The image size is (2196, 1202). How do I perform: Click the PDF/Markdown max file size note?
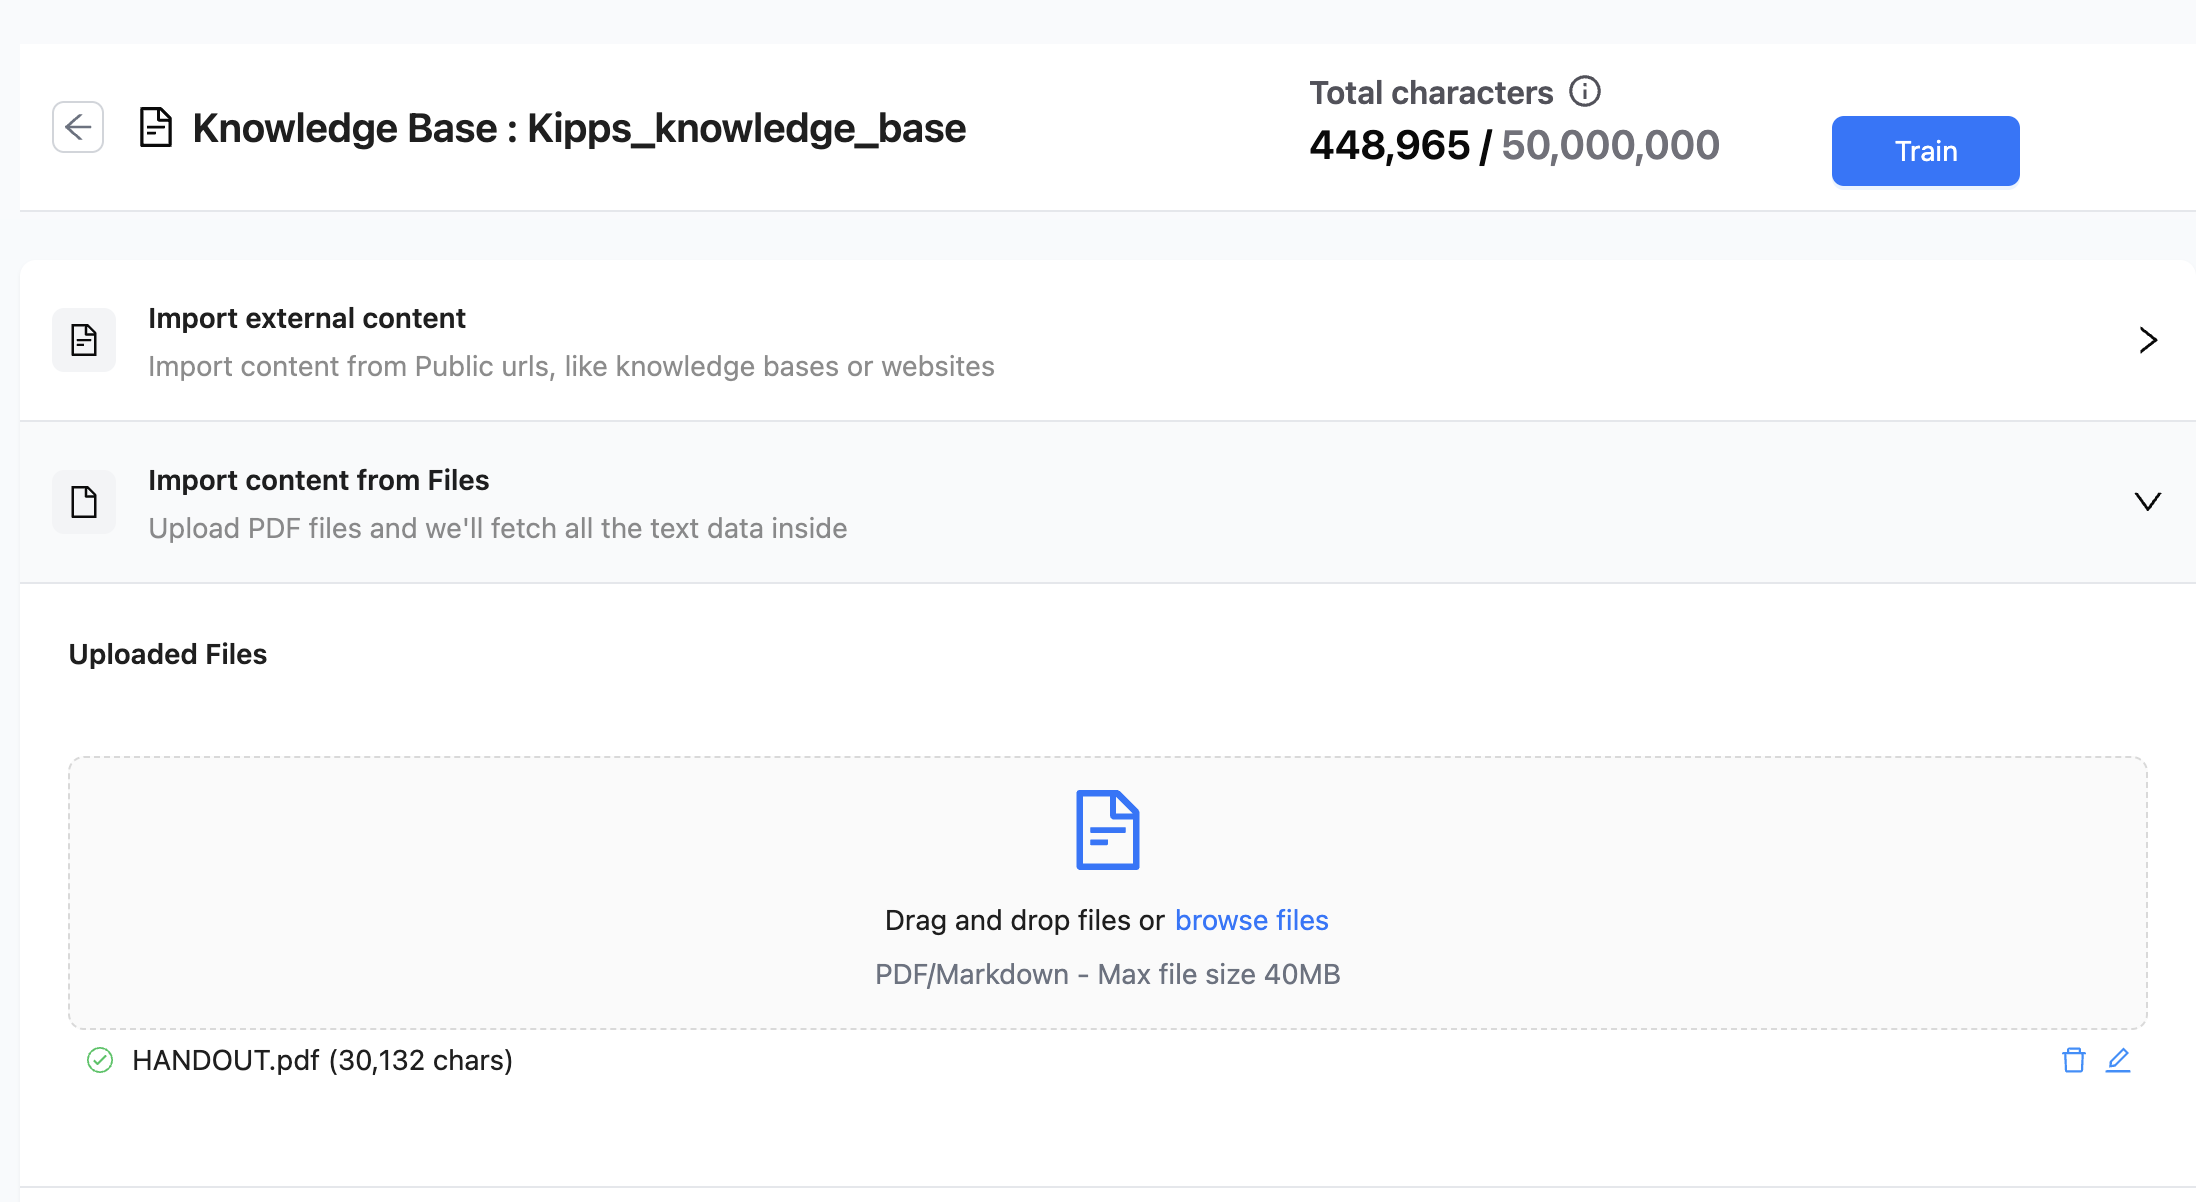[1107, 974]
